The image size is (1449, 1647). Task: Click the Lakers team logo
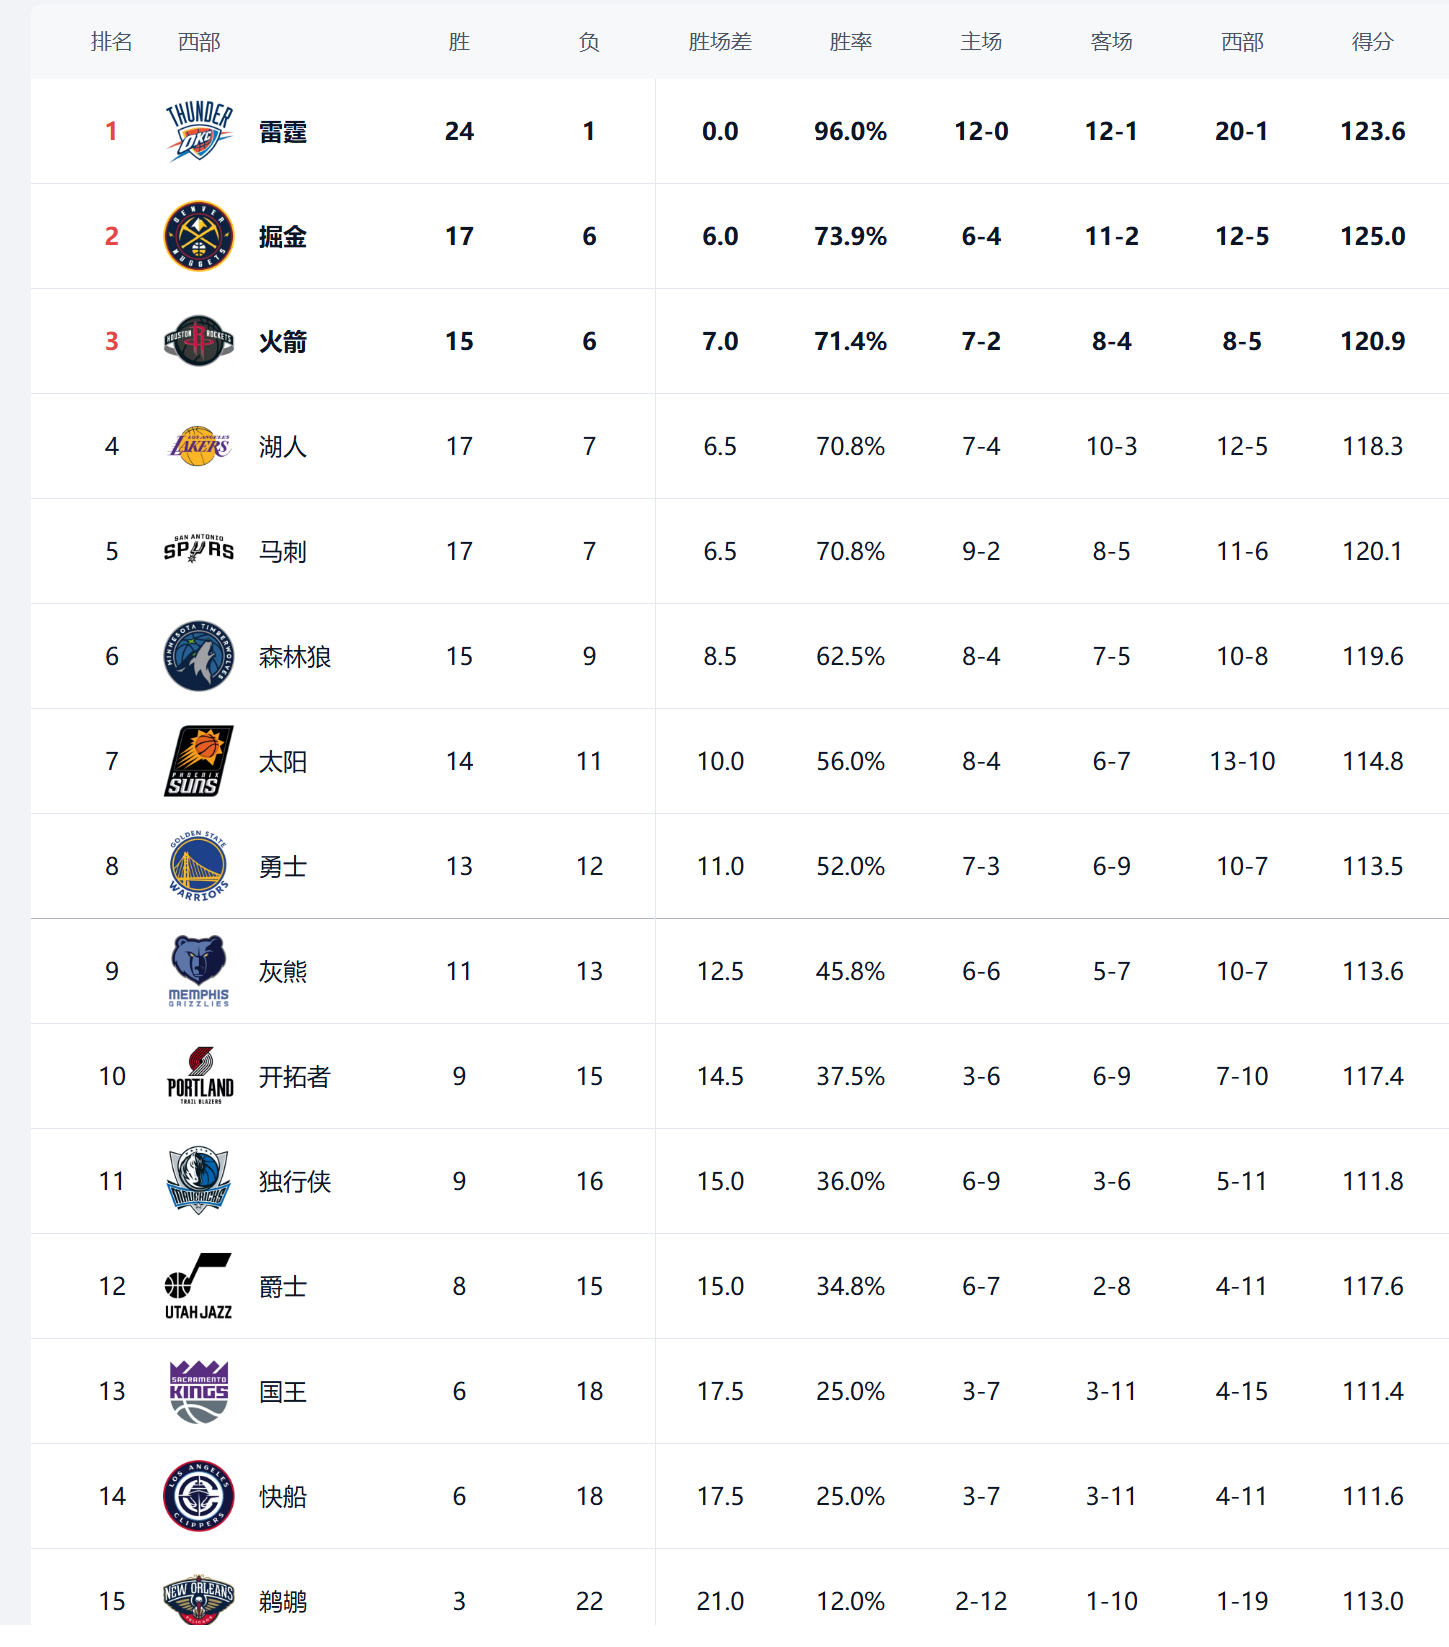[198, 446]
